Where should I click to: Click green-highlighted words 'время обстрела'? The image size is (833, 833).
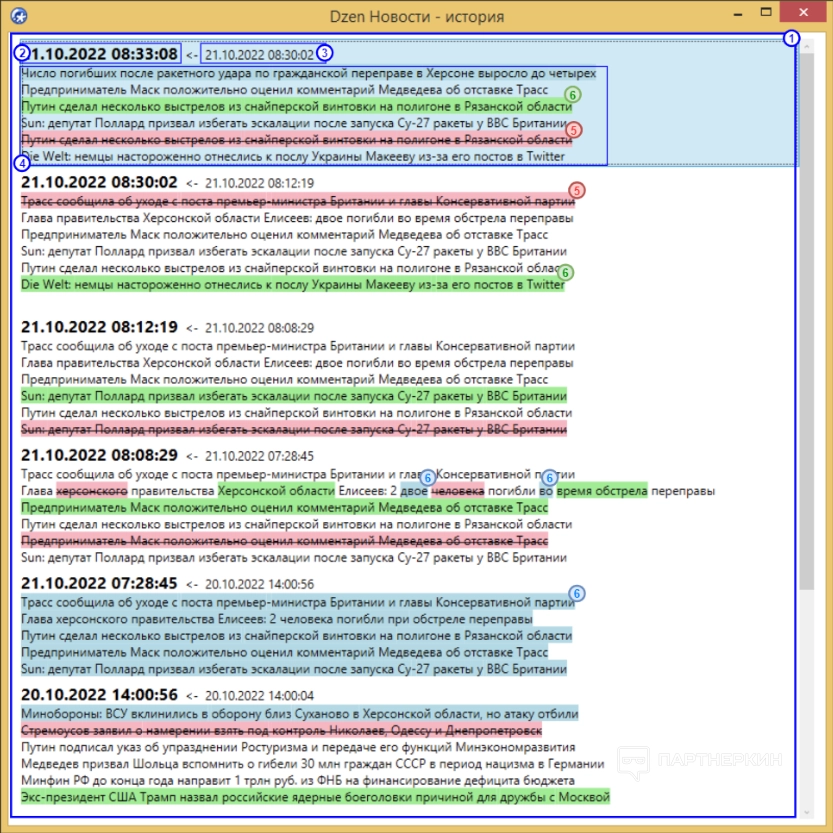click(602, 490)
